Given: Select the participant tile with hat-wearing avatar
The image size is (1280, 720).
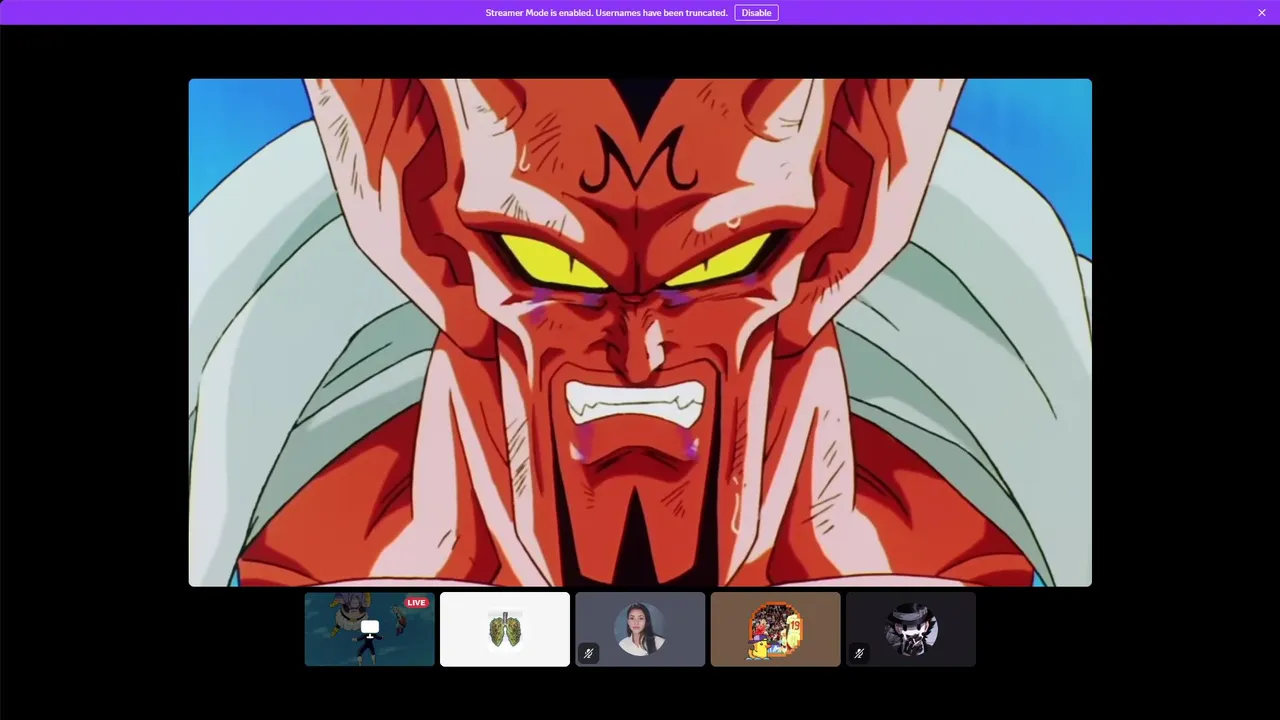Looking at the screenshot, I should pyautogui.click(x=910, y=629).
